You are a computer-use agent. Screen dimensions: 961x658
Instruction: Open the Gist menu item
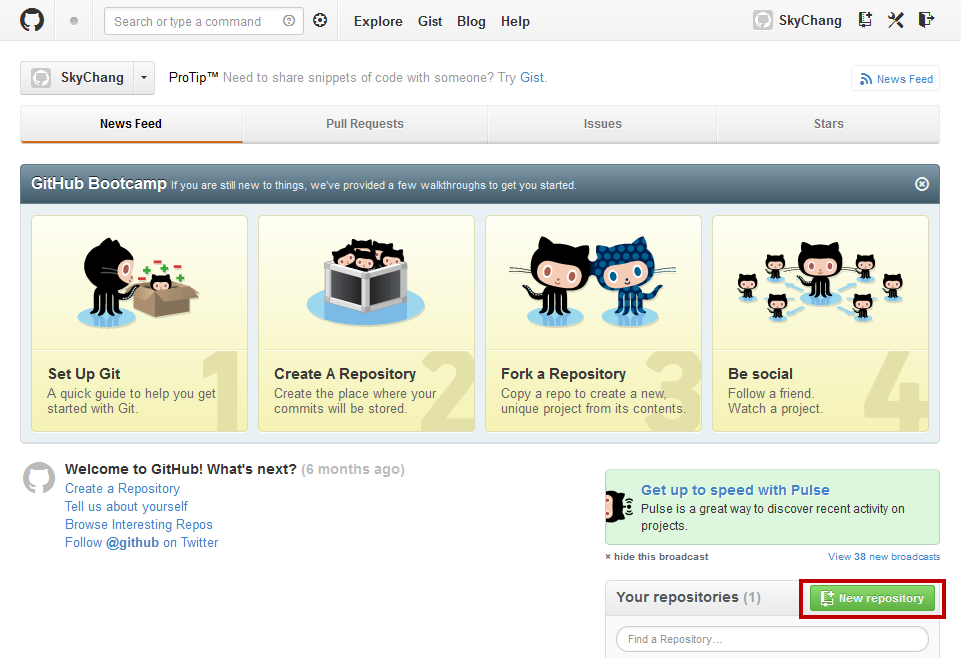pyautogui.click(x=430, y=21)
